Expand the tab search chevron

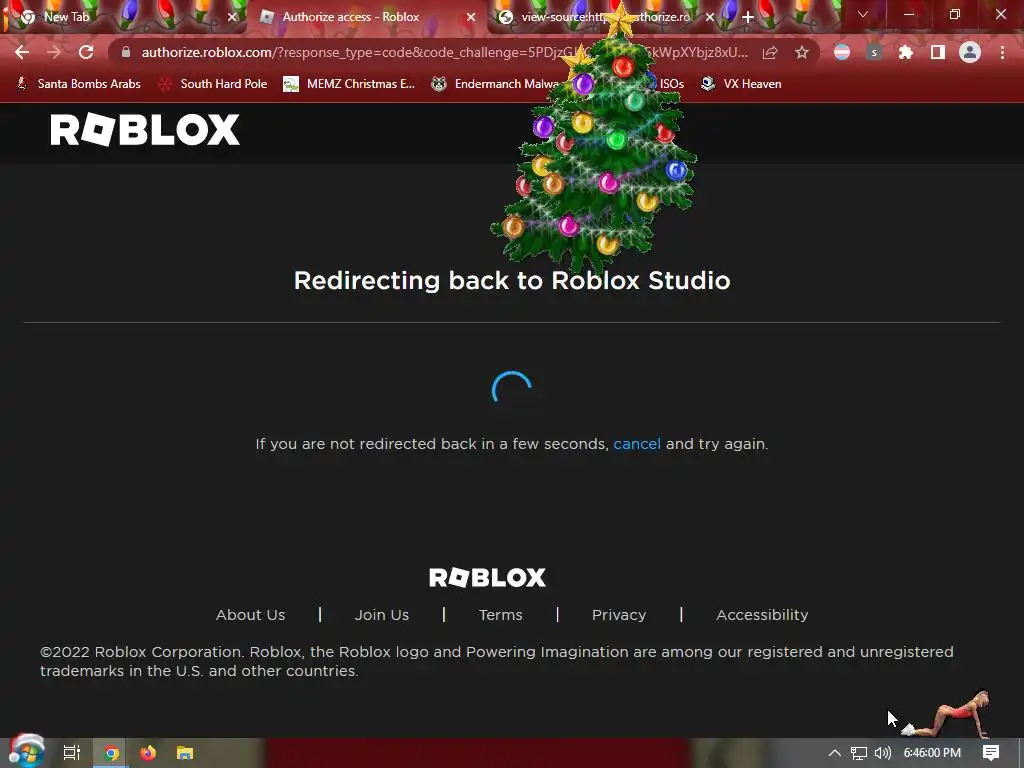pos(863,14)
